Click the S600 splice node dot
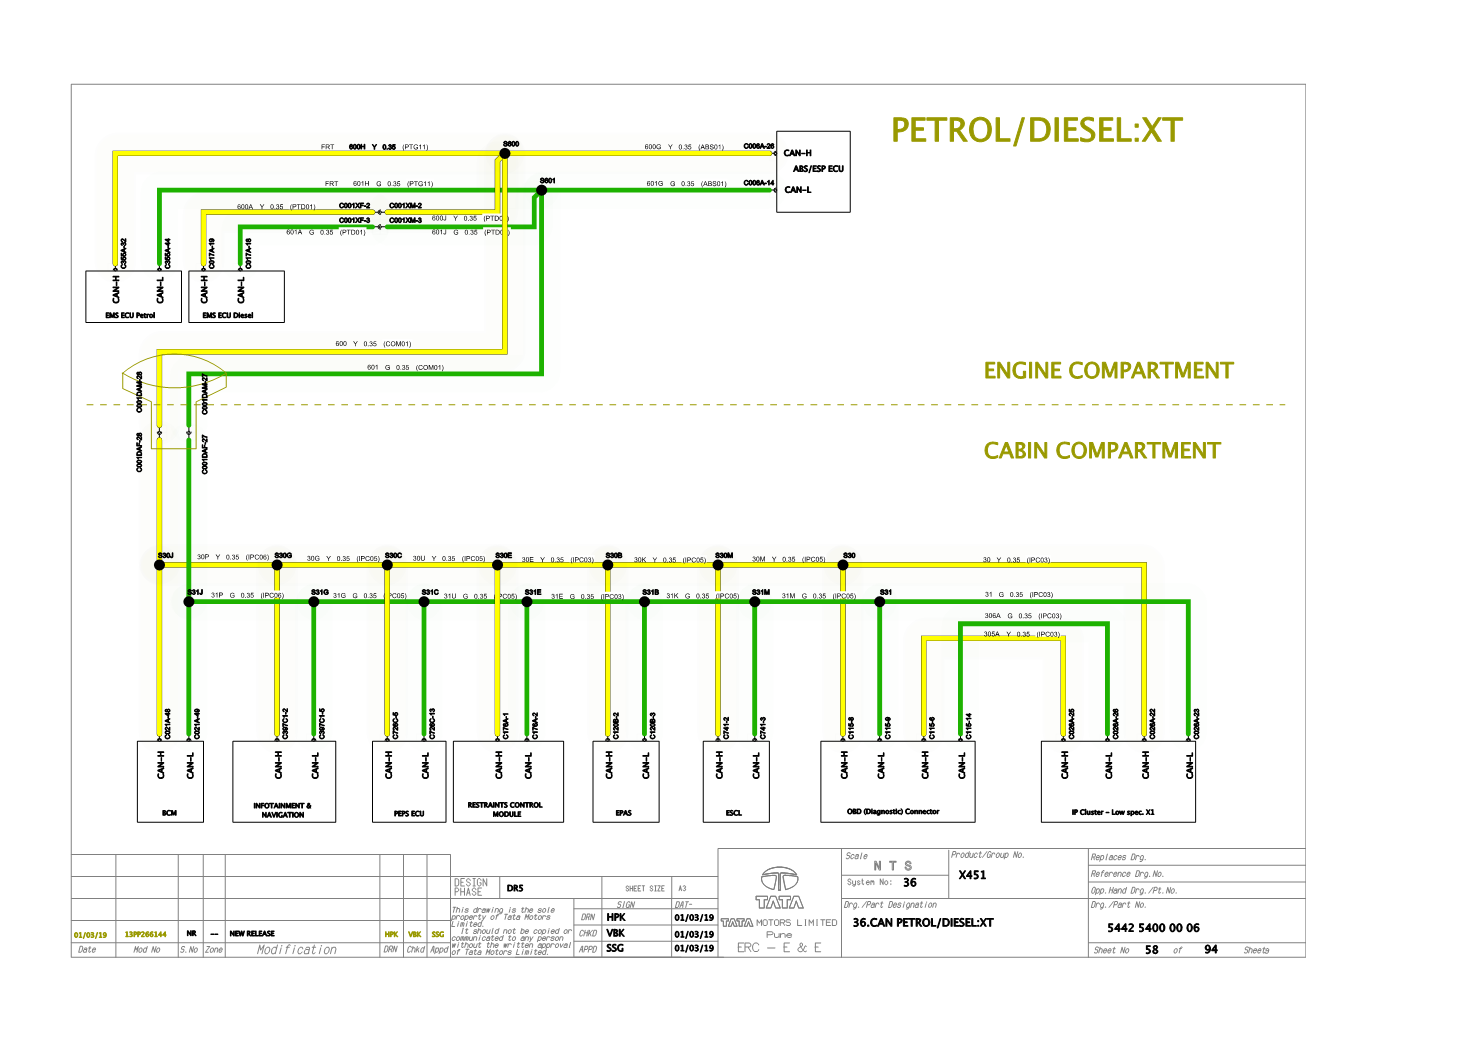Image resolution: width=1473 pixels, height=1040 pixels. point(505,154)
